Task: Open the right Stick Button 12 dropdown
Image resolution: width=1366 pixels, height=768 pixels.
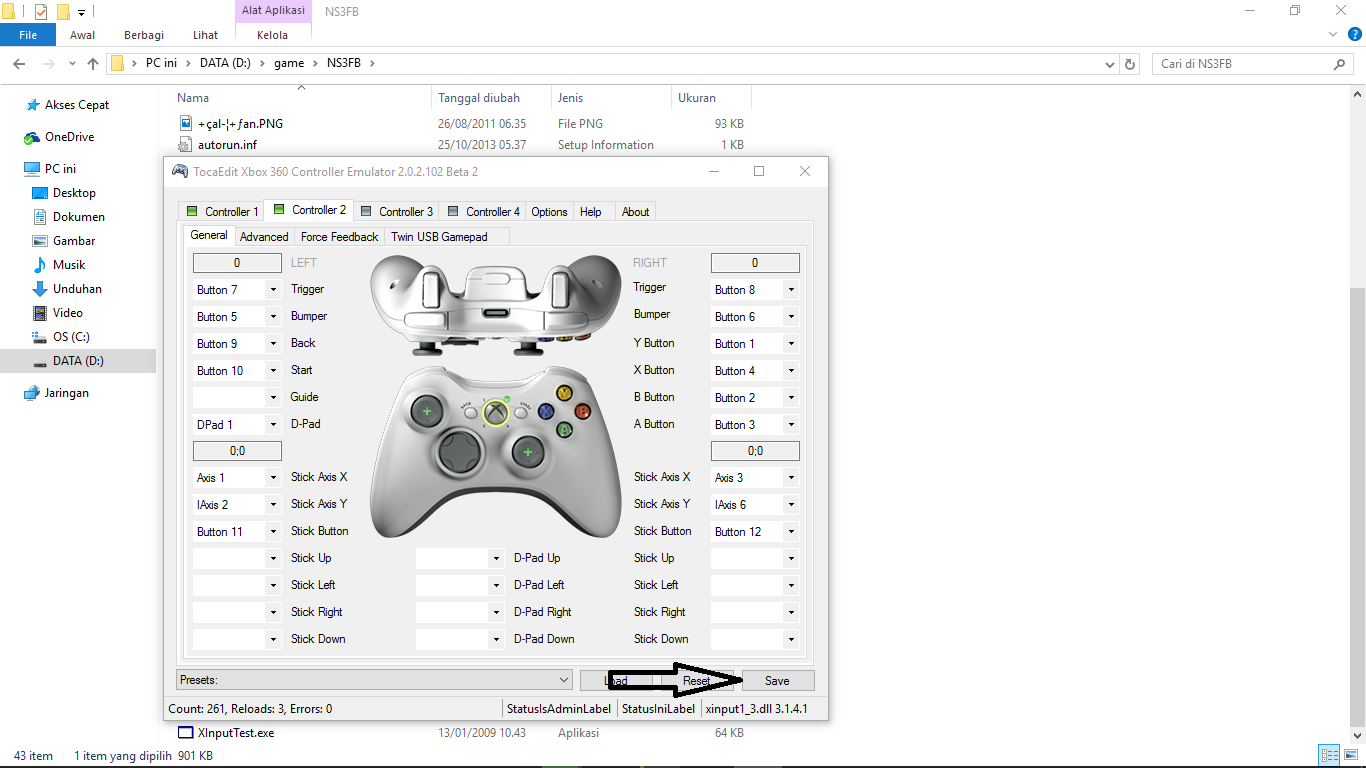Action: point(791,532)
